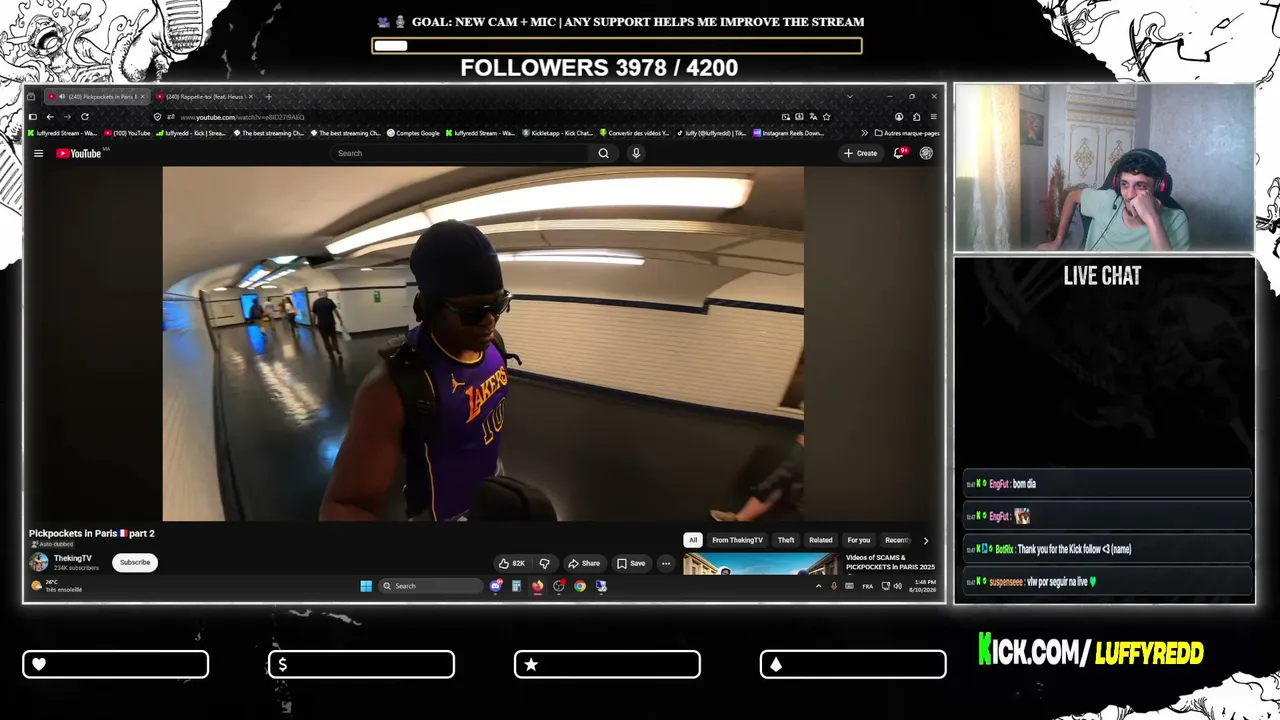Open the taskbar volume icon
Screen dimensions: 1280x720
pyautogui.click(x=897, y=586)
